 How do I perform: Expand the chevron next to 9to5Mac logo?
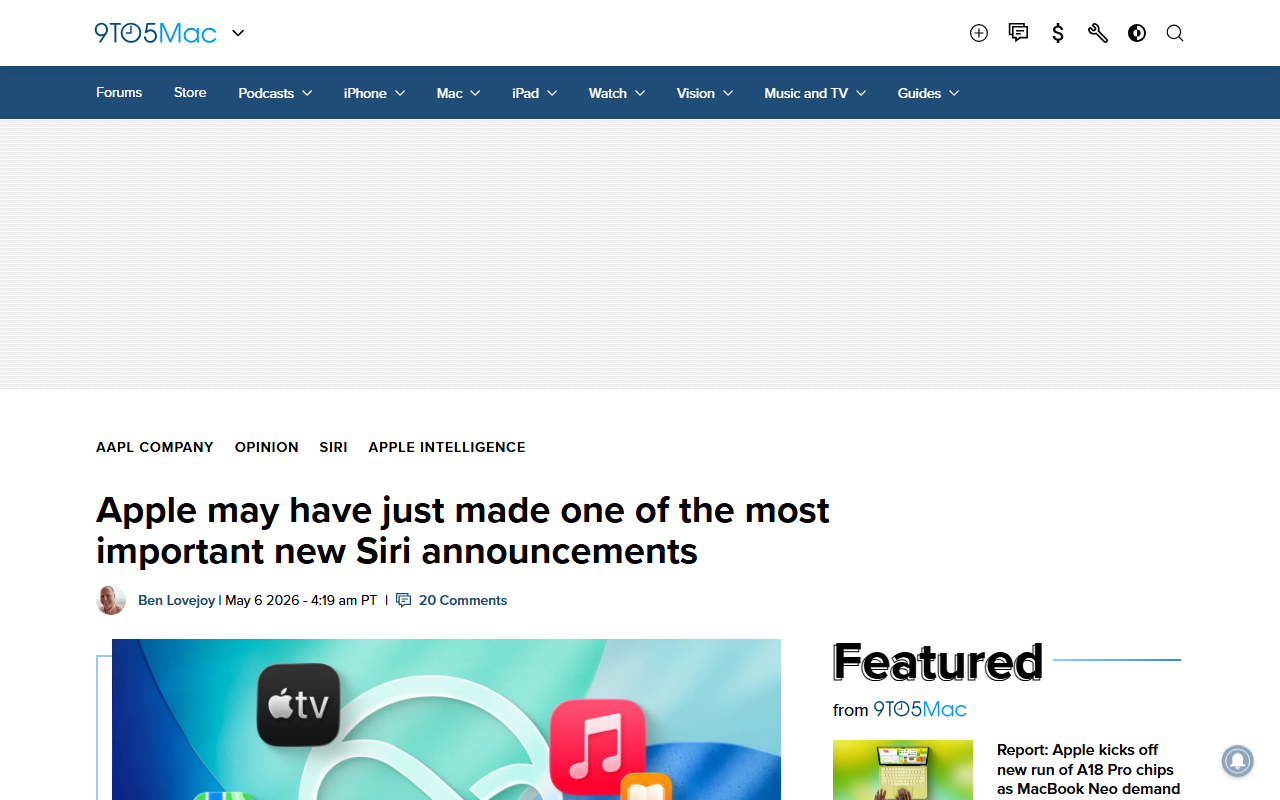pyautogui.click(x=238, y=33)
